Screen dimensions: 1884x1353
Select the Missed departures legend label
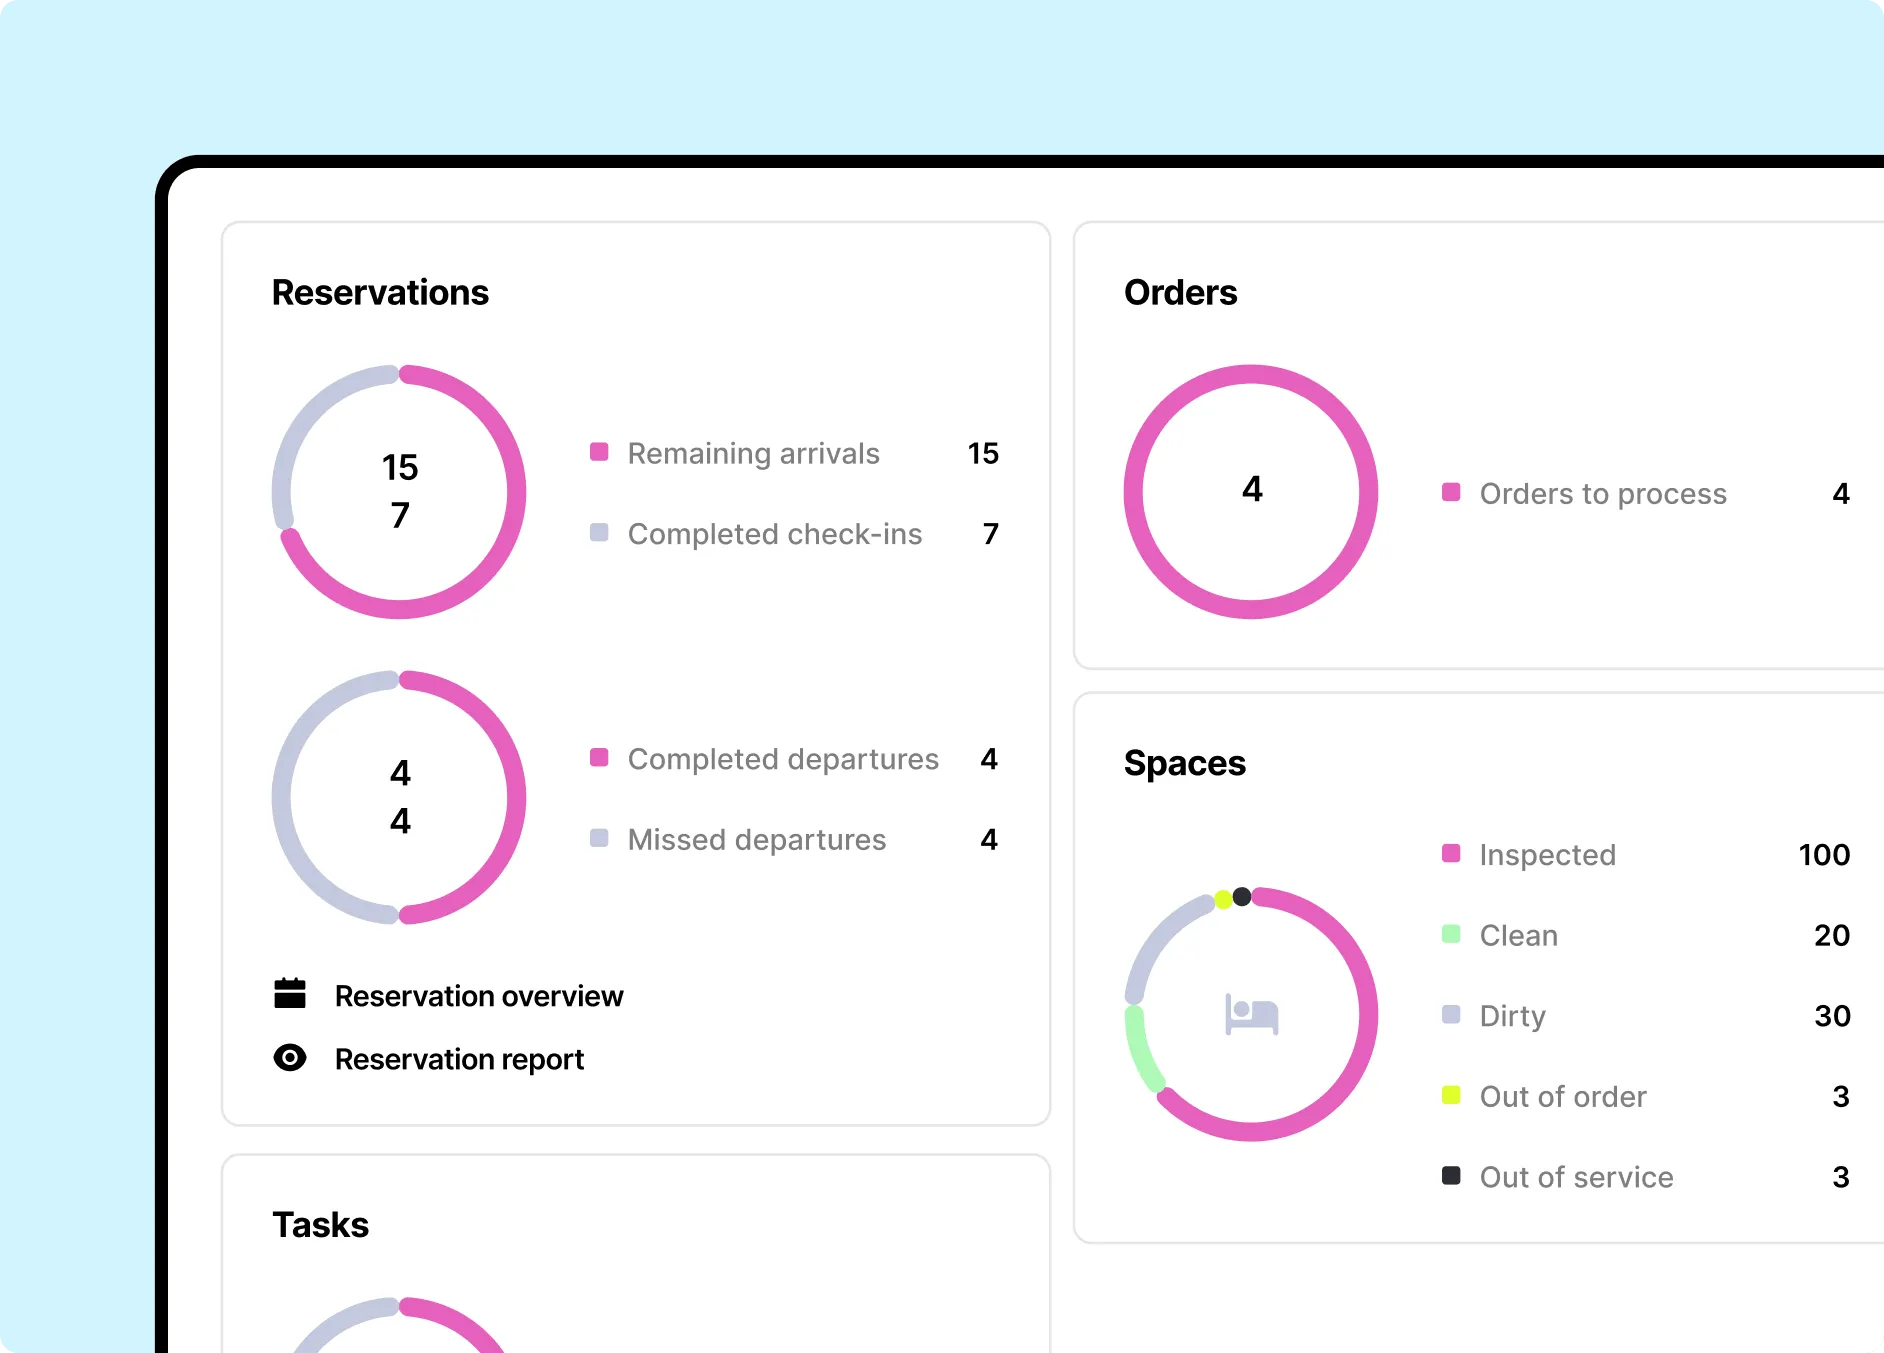pos(757,840)
